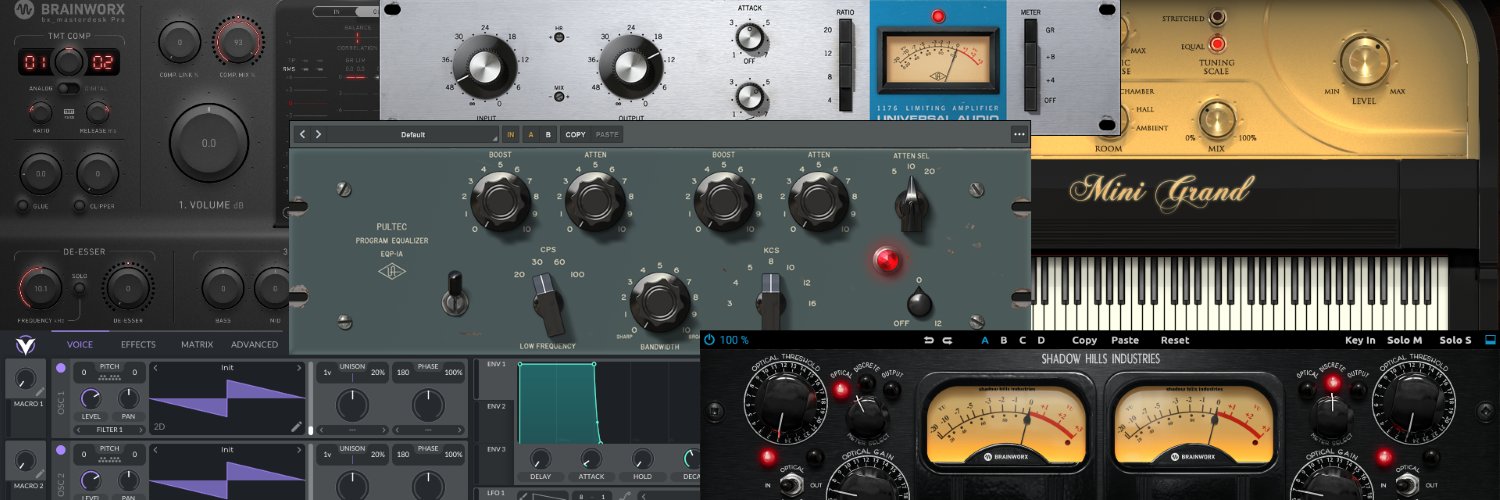This screenshot has width=1500, height=500.
Task: Enable OSC 2 with its purple dot
Action: point(61,451)
